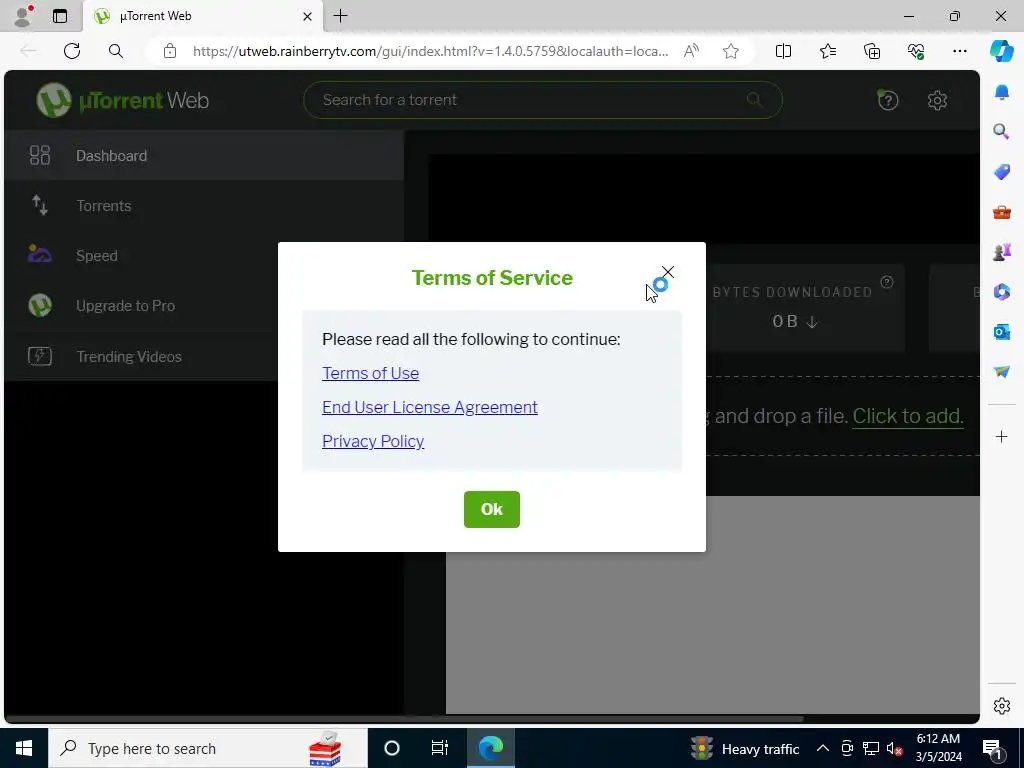Open a new browser tab
This screenshot has width=1024, height=768.
pyautogui.click(x=340, y=16)
